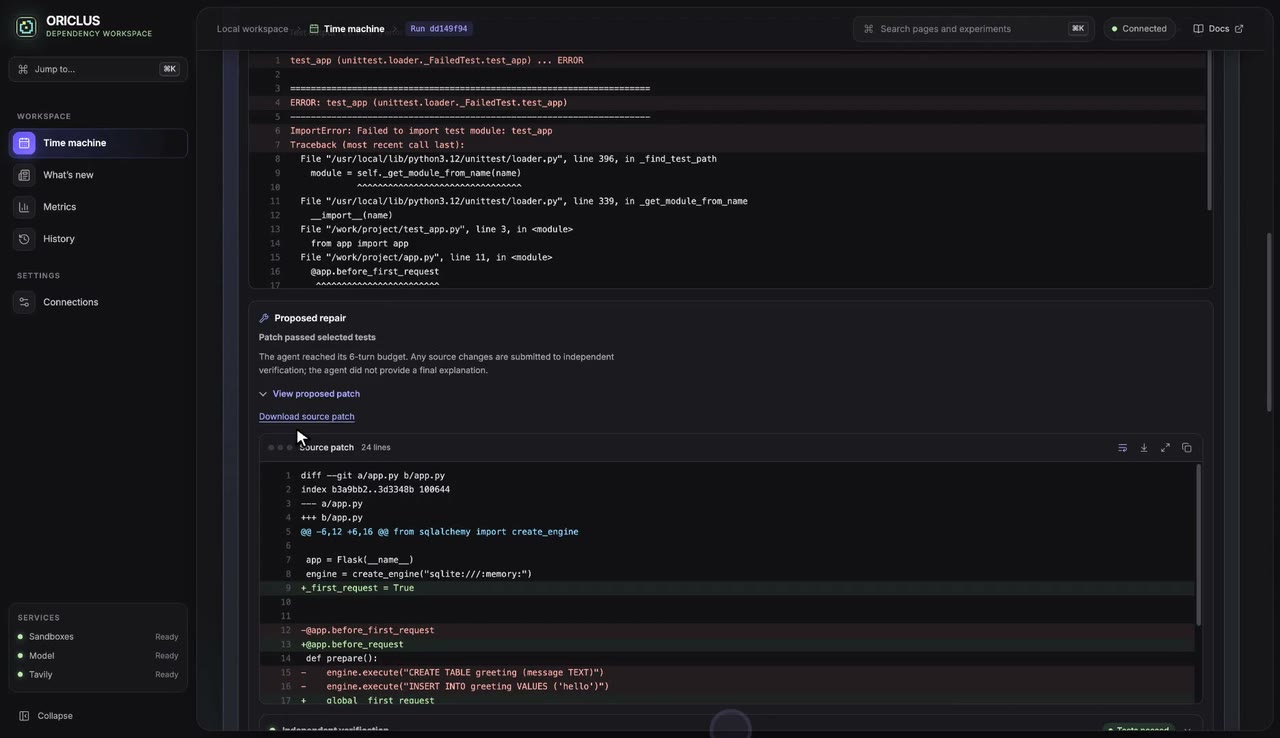The height and width of the screenshot is (738, 1280).
Task: Collapse the View proposed patch section
Action: point(309,394)
